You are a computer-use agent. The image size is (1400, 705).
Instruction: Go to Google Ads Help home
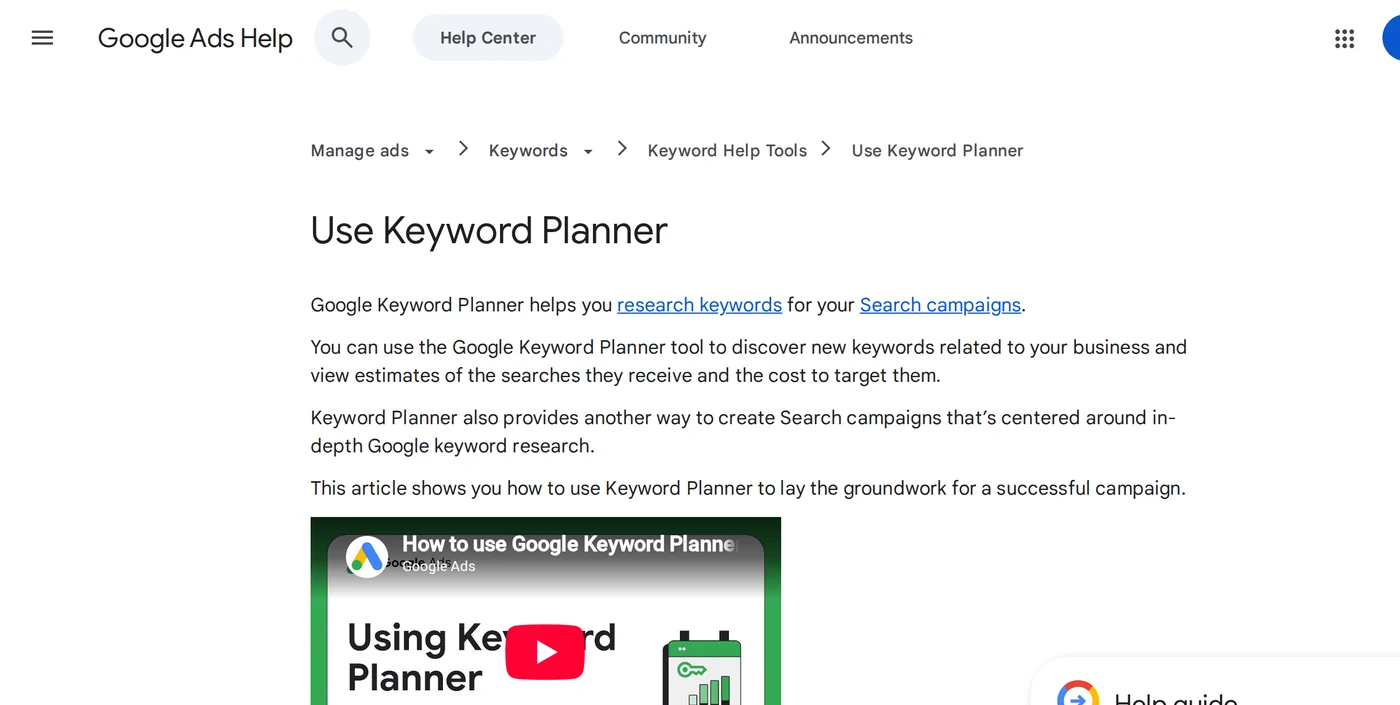pos(195,38)
